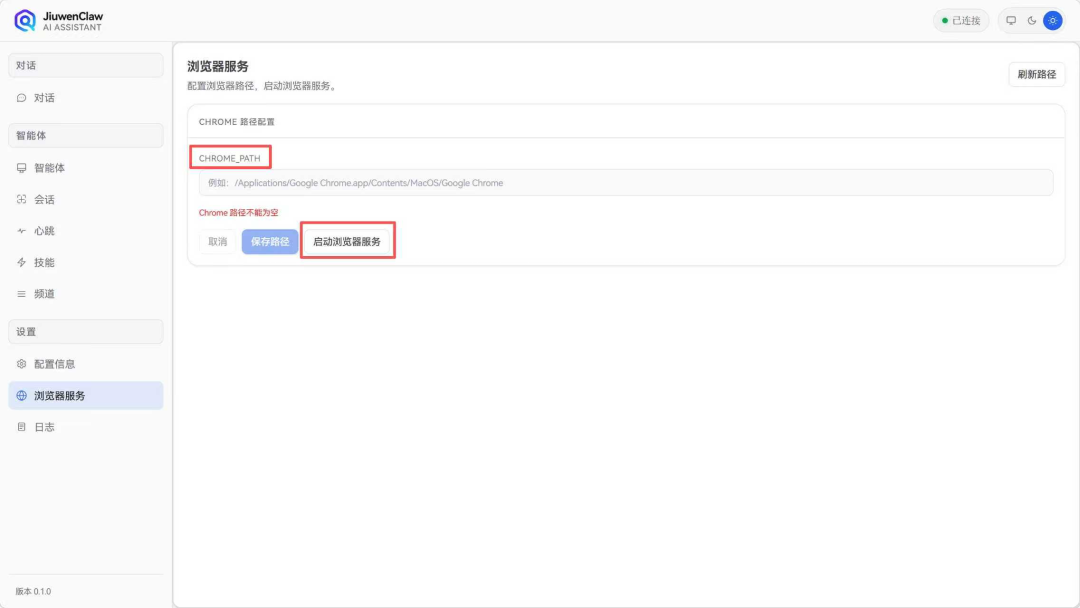Viewport: 1080px width, 608px height.
Task: Collapse the 智能体 section header
Action: click(x=85, y=136)
